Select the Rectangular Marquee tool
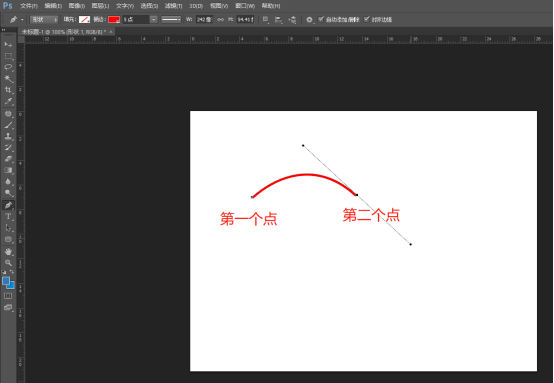This screenshot has width=554, height=383. point(8,56)
